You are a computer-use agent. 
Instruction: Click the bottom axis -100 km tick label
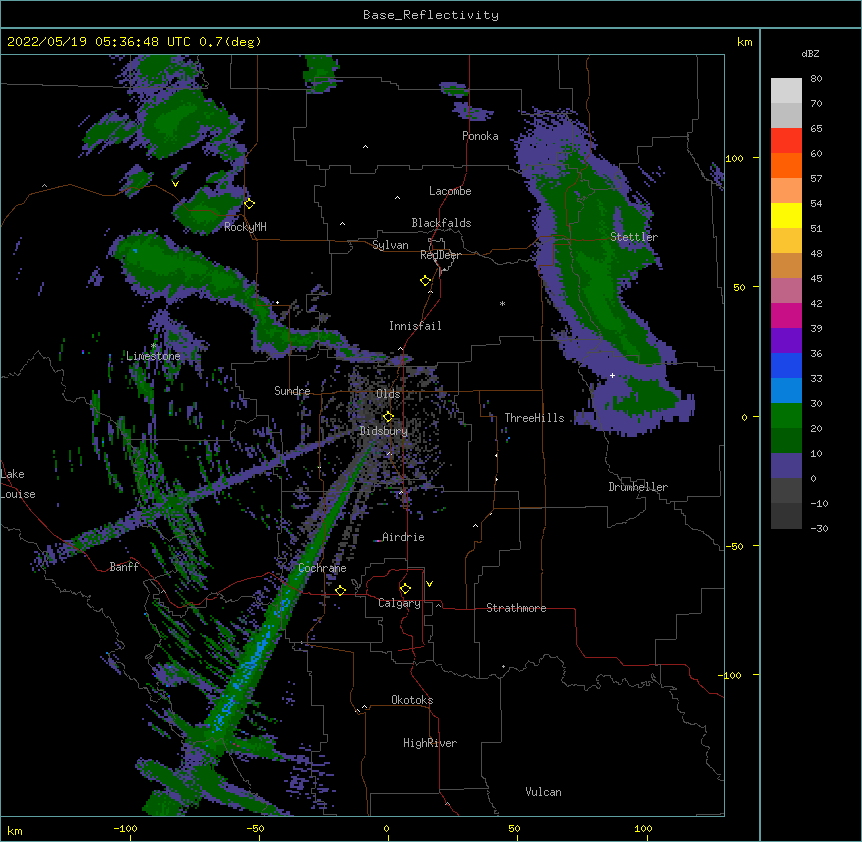coord(125,829)
